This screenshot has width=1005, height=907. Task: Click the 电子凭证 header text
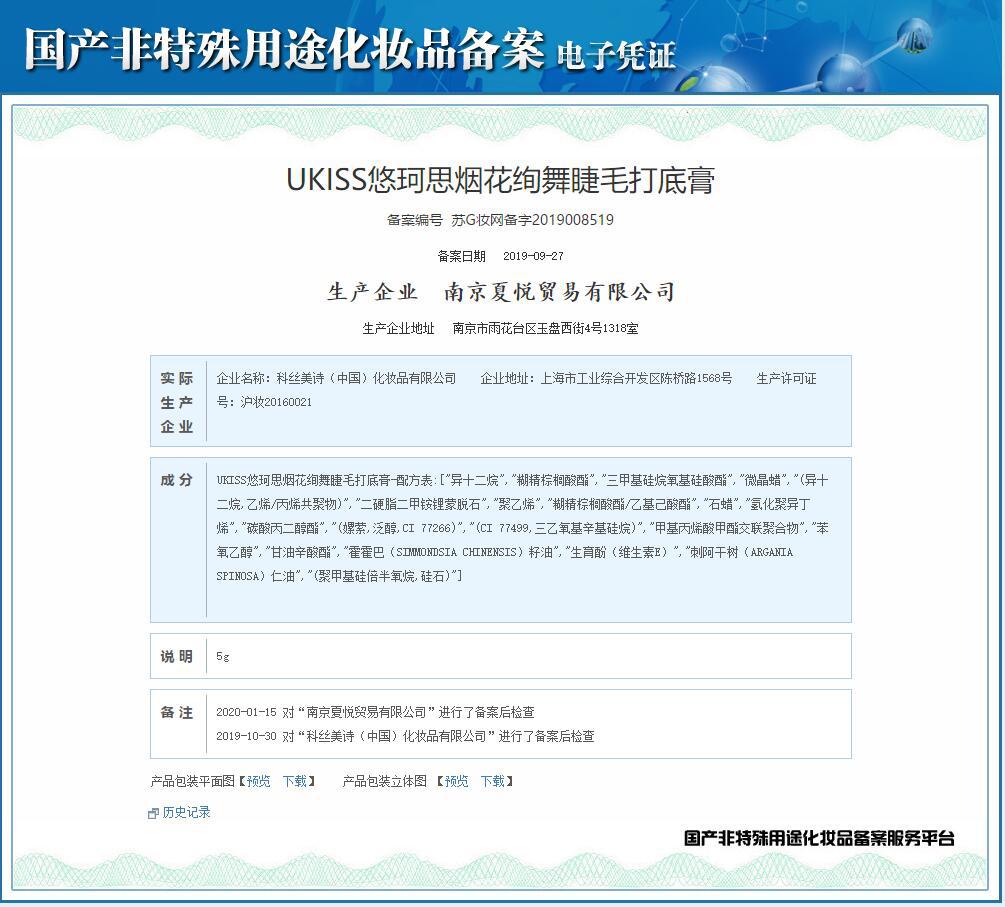616,55
